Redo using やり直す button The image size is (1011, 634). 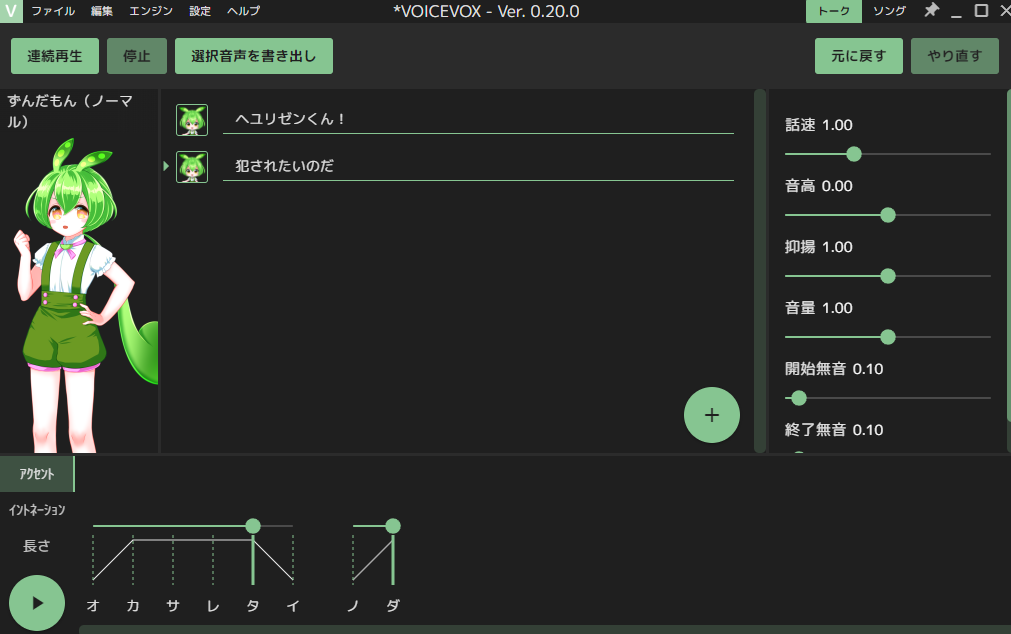[x=955, y=56]
